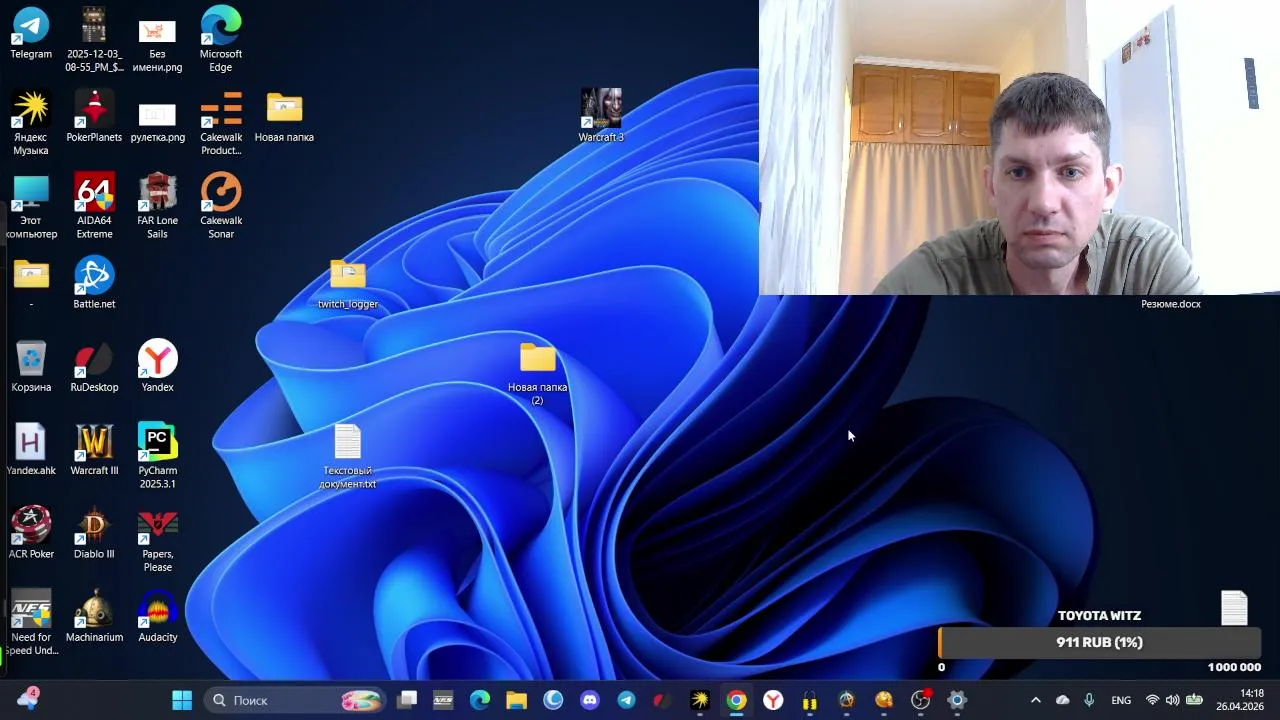Select the Papers, Please desktop shortcut
The image size is (1280, 720).
tap(157, 539)
